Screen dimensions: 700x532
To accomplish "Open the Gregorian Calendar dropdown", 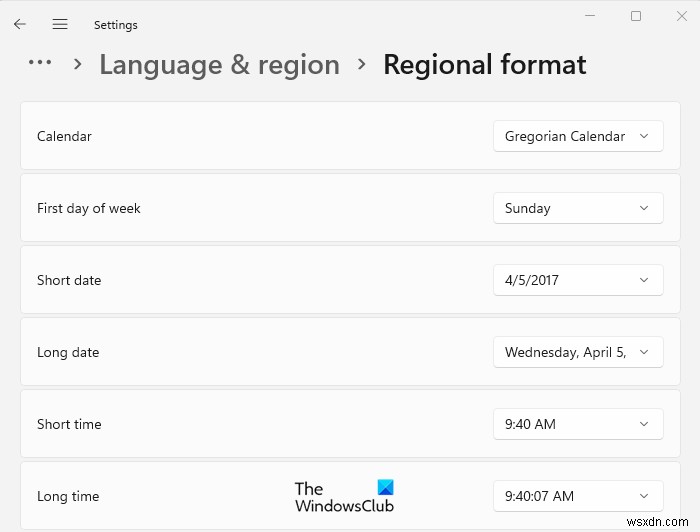I will point(578,136).
